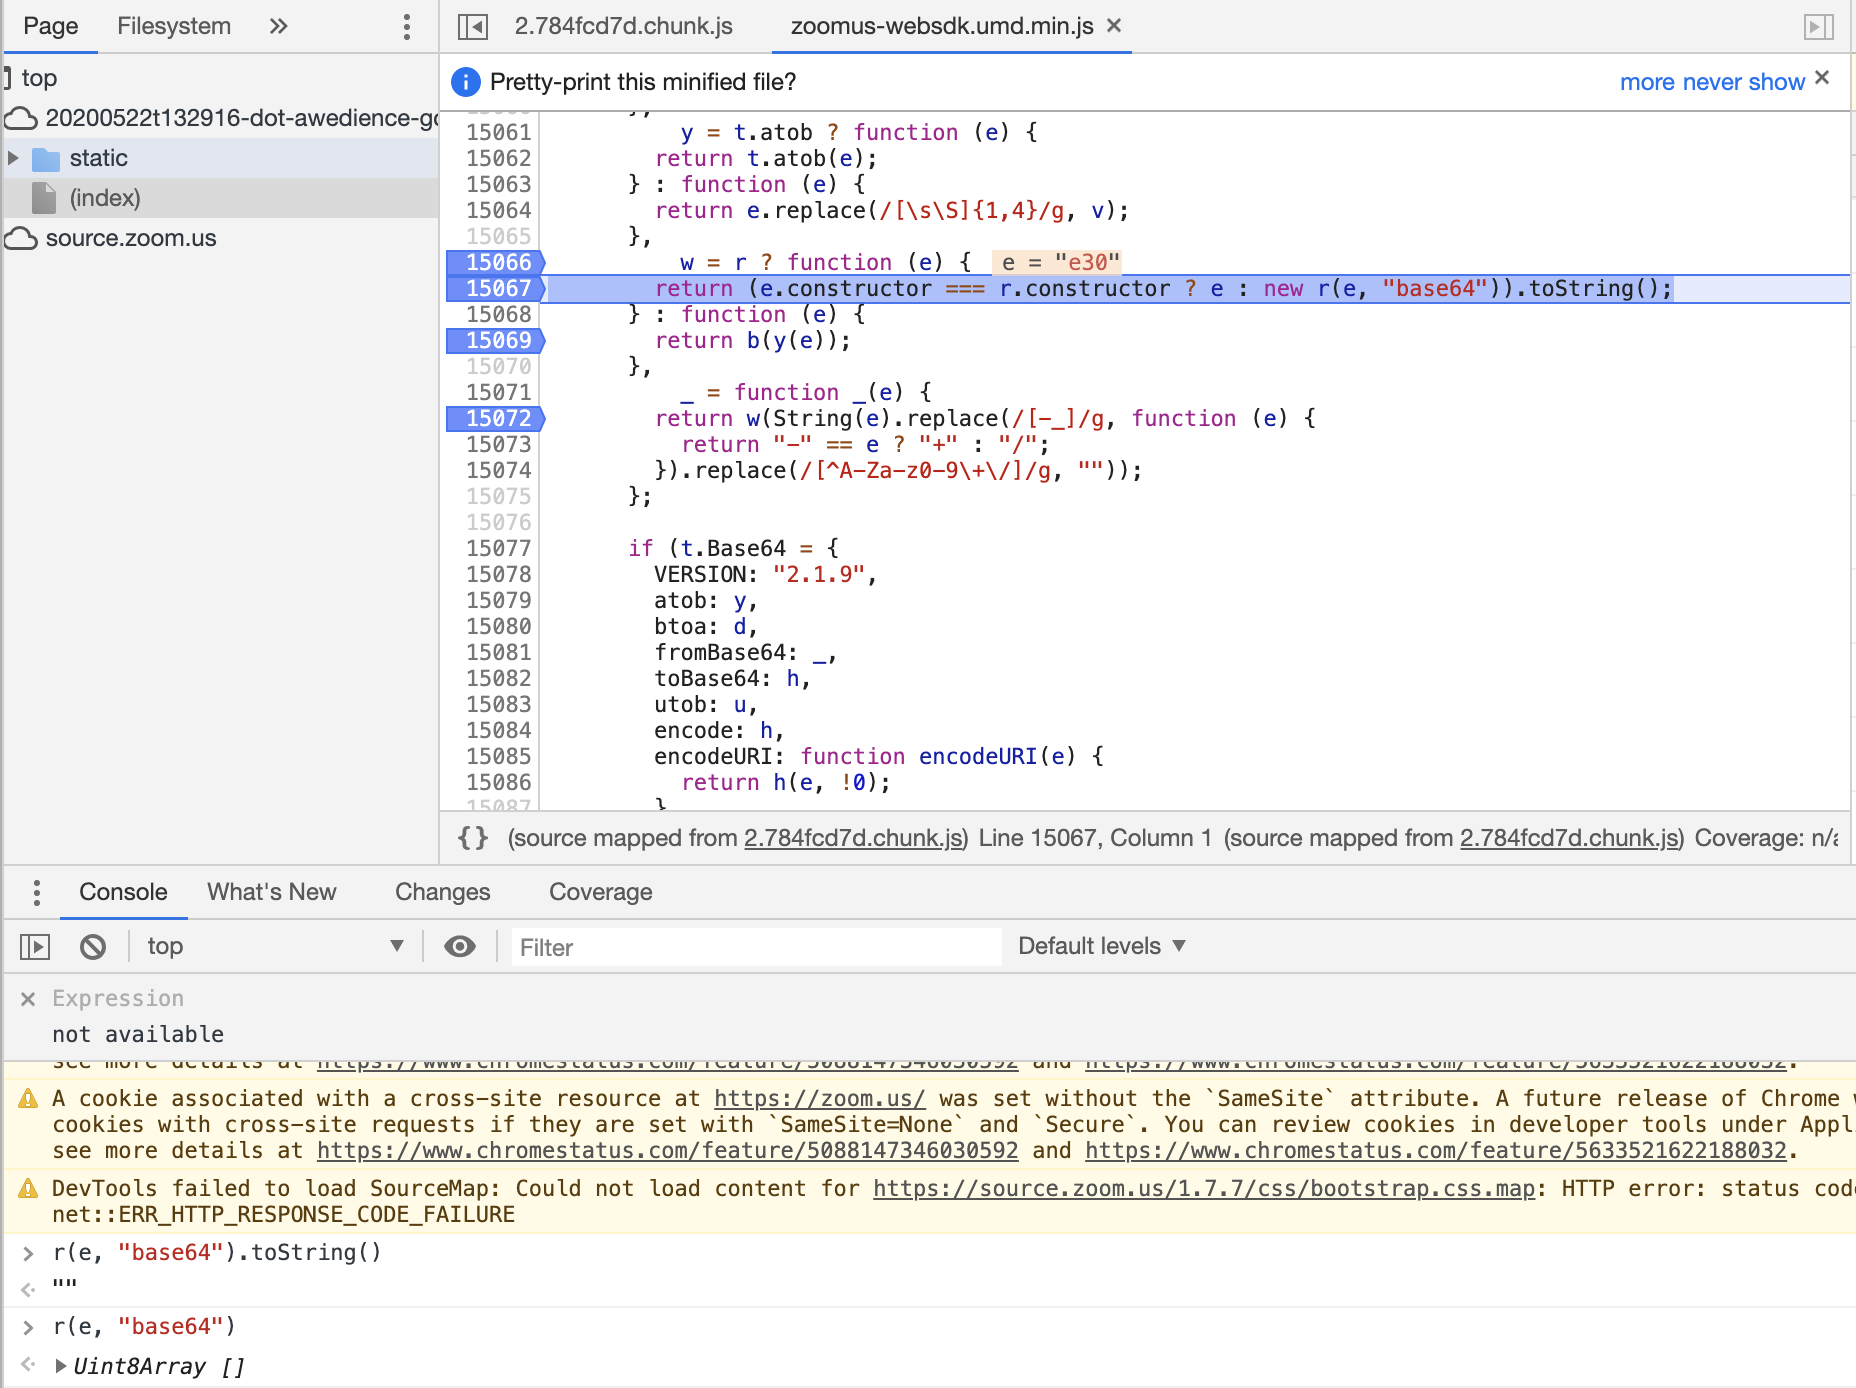Click the console Filter input field
This screenshot has height=1388, width=1856.
pos(756,947)
